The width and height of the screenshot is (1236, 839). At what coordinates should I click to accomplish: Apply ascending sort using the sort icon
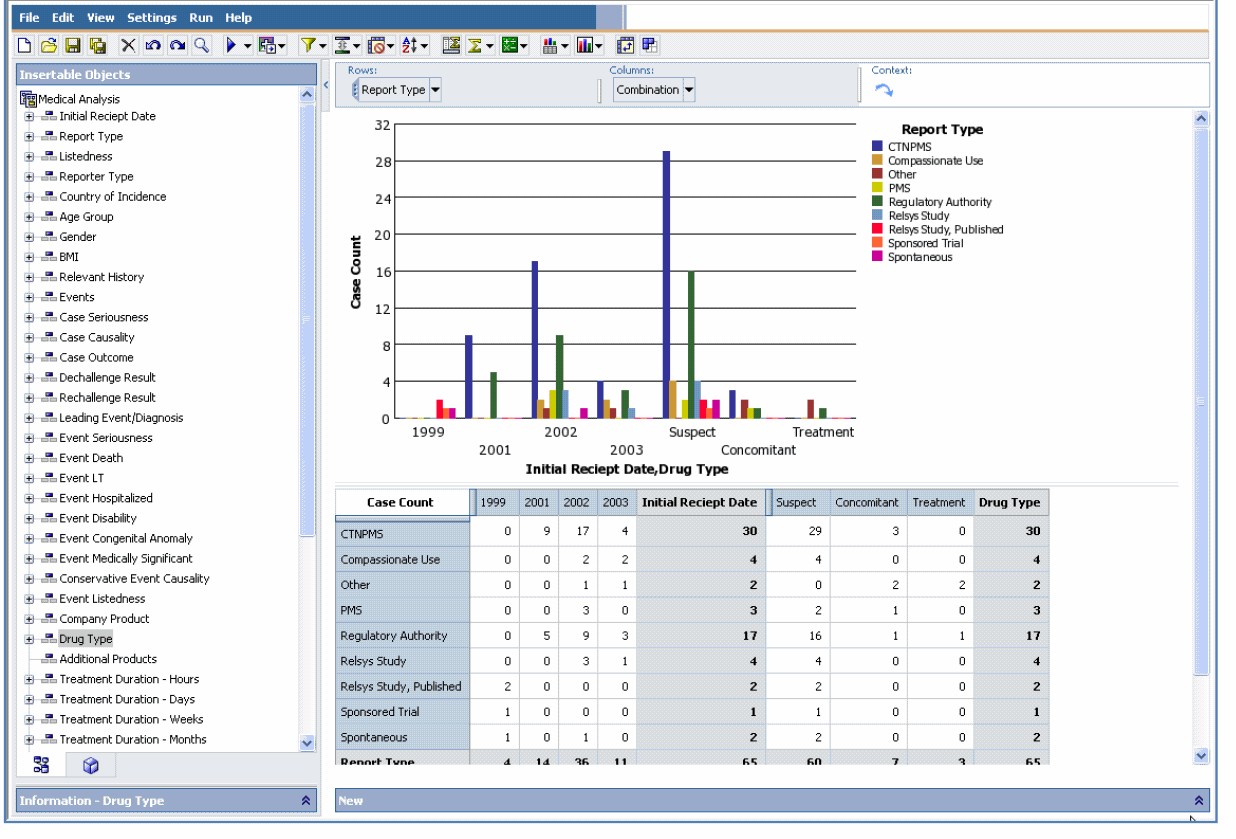(x=408, y=45)
